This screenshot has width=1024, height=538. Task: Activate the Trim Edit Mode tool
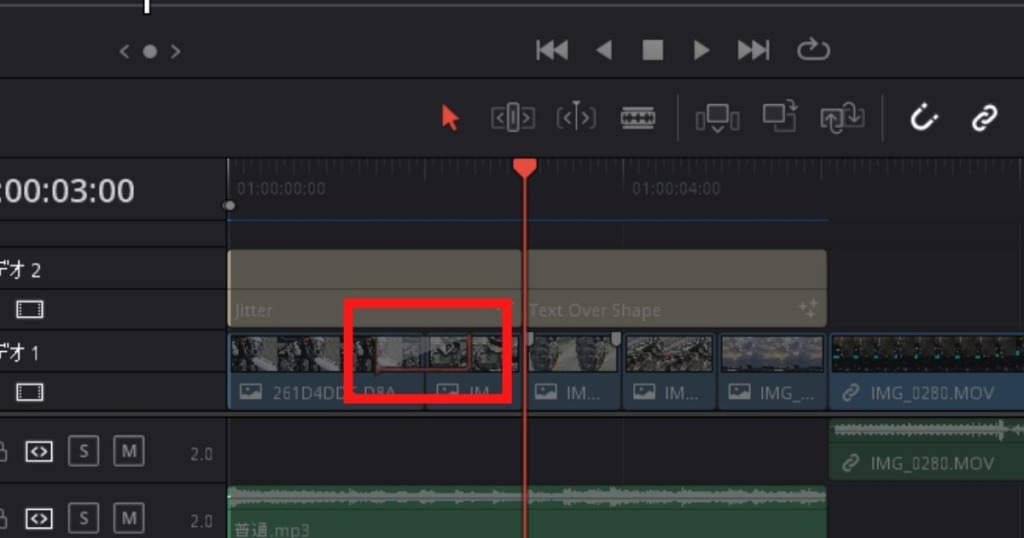tap(512, 118)
